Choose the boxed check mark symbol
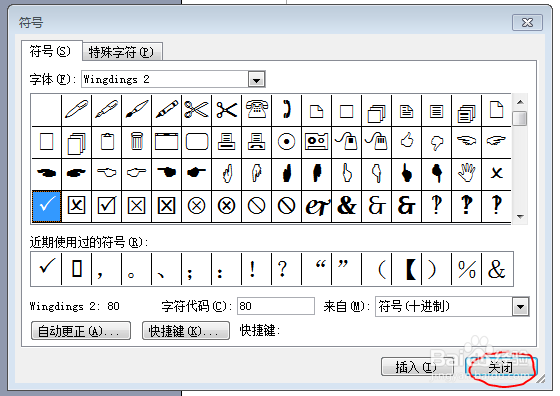Viewport: 560px width, 396px height. coord(106,206)
